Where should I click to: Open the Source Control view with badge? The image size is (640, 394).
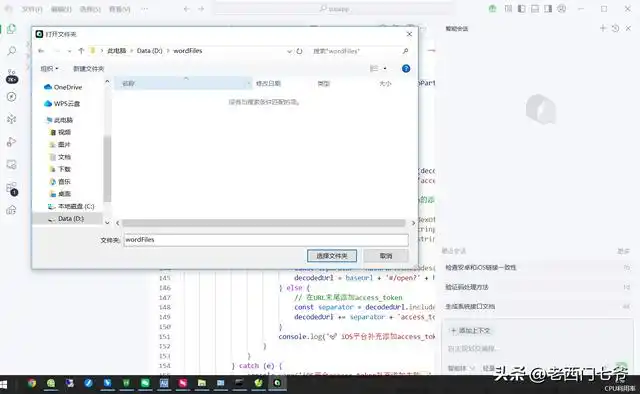coord(11,76)
